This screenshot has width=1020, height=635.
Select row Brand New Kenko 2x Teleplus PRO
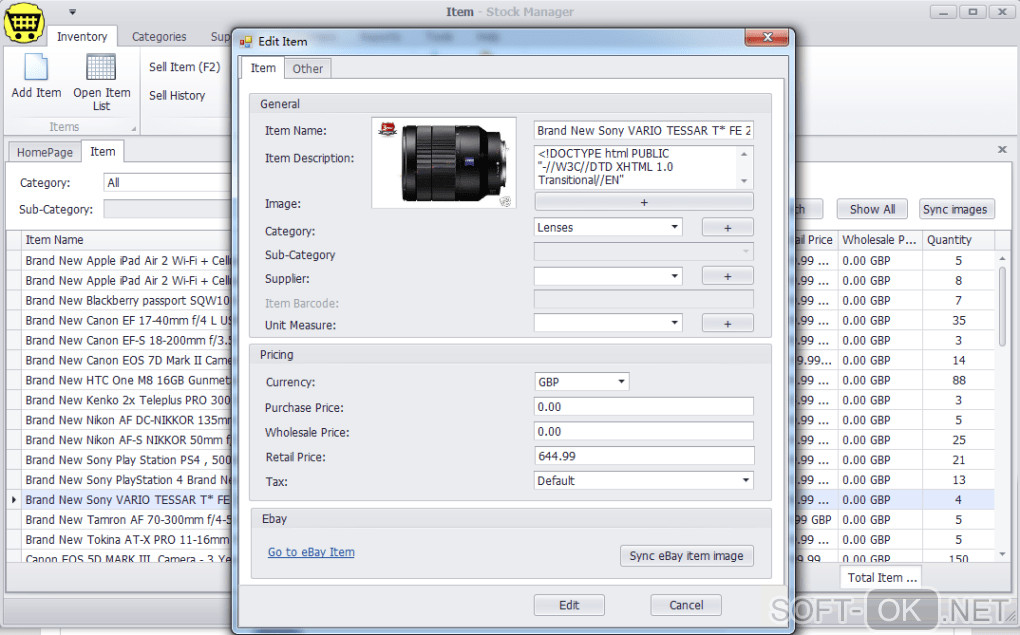[x=128, y=400]
